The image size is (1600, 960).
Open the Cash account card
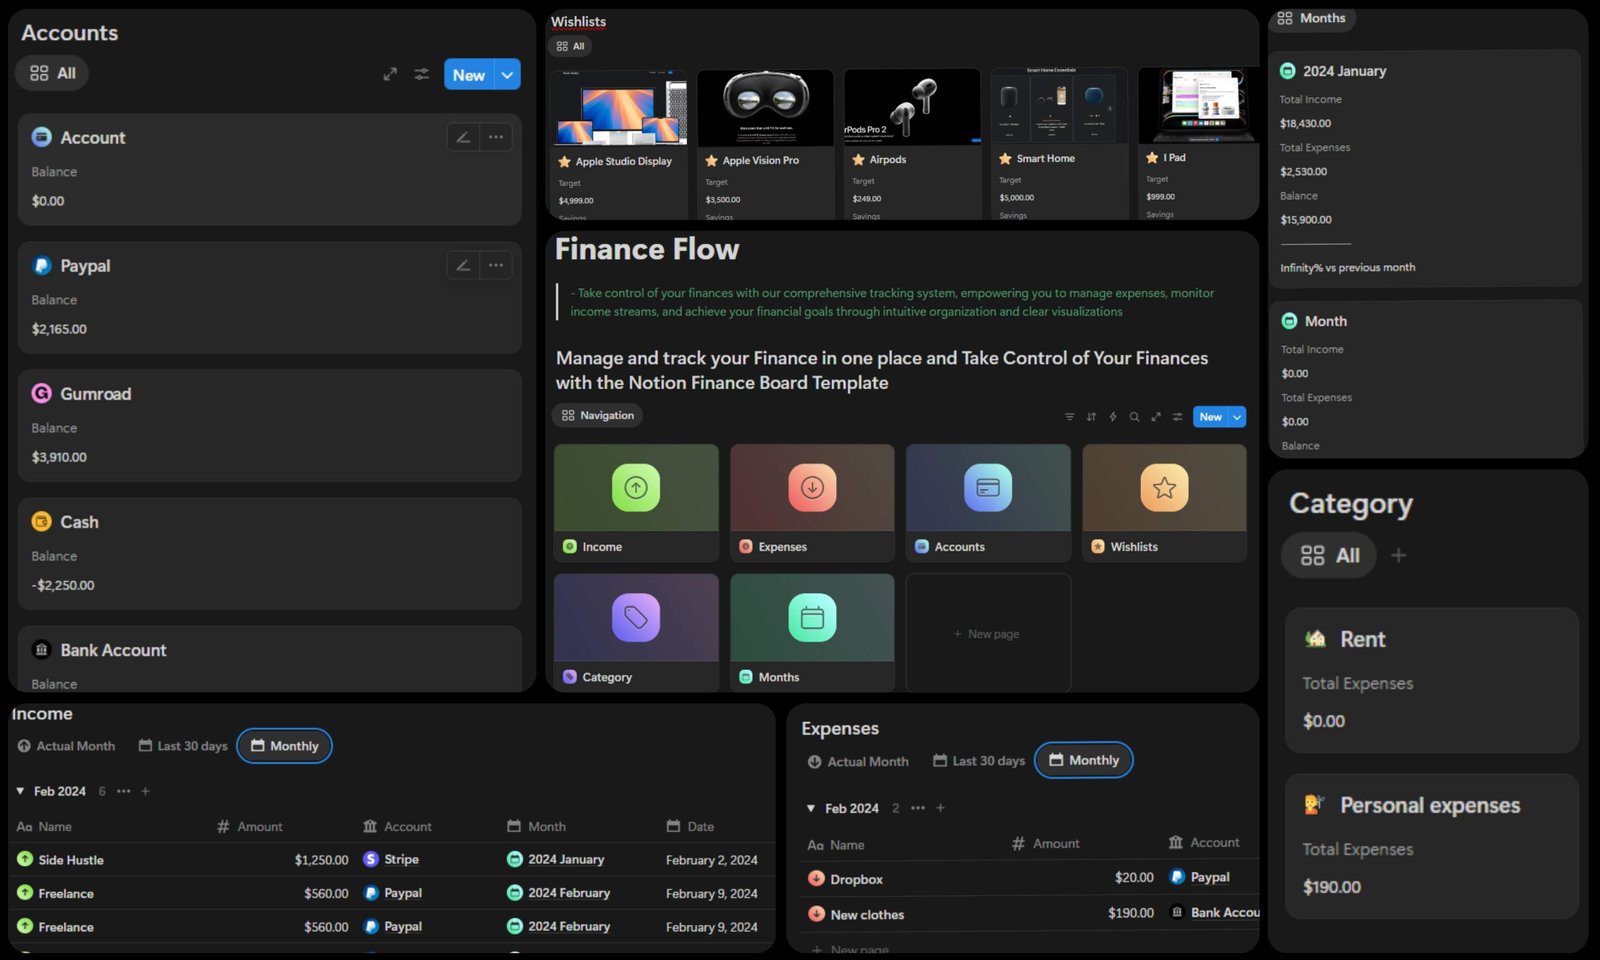pos(270,553)
